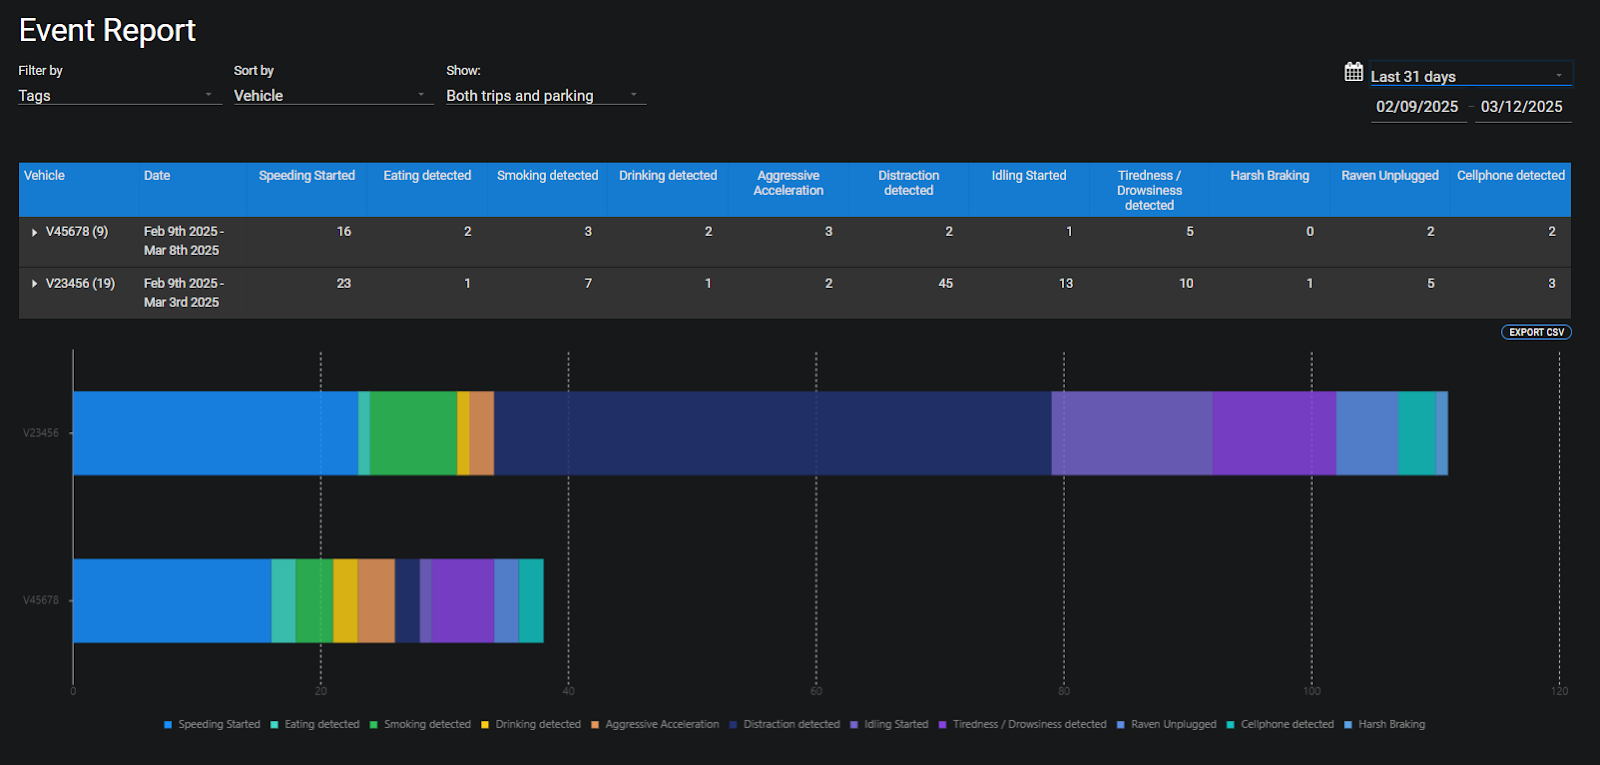The width and height of the screenshot is (1600, 765).
Task: Expand the V23456 vehicle row
Action: [x=35, y=284]
